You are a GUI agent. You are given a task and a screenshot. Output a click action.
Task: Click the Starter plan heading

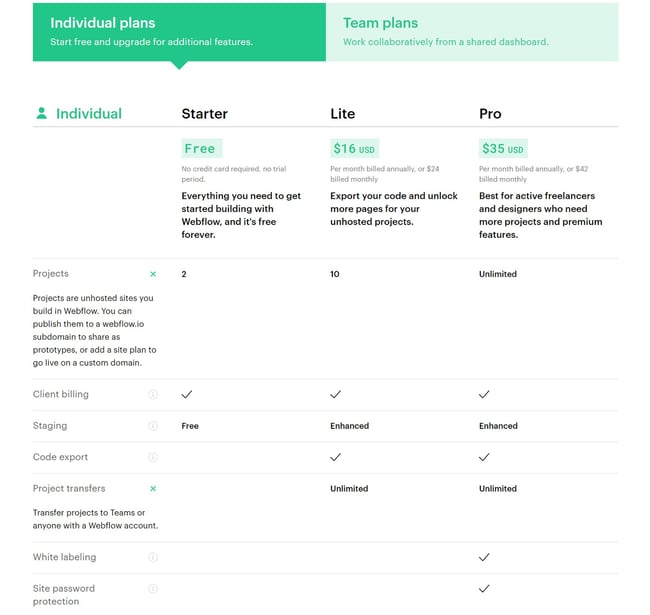click(205, 114)
